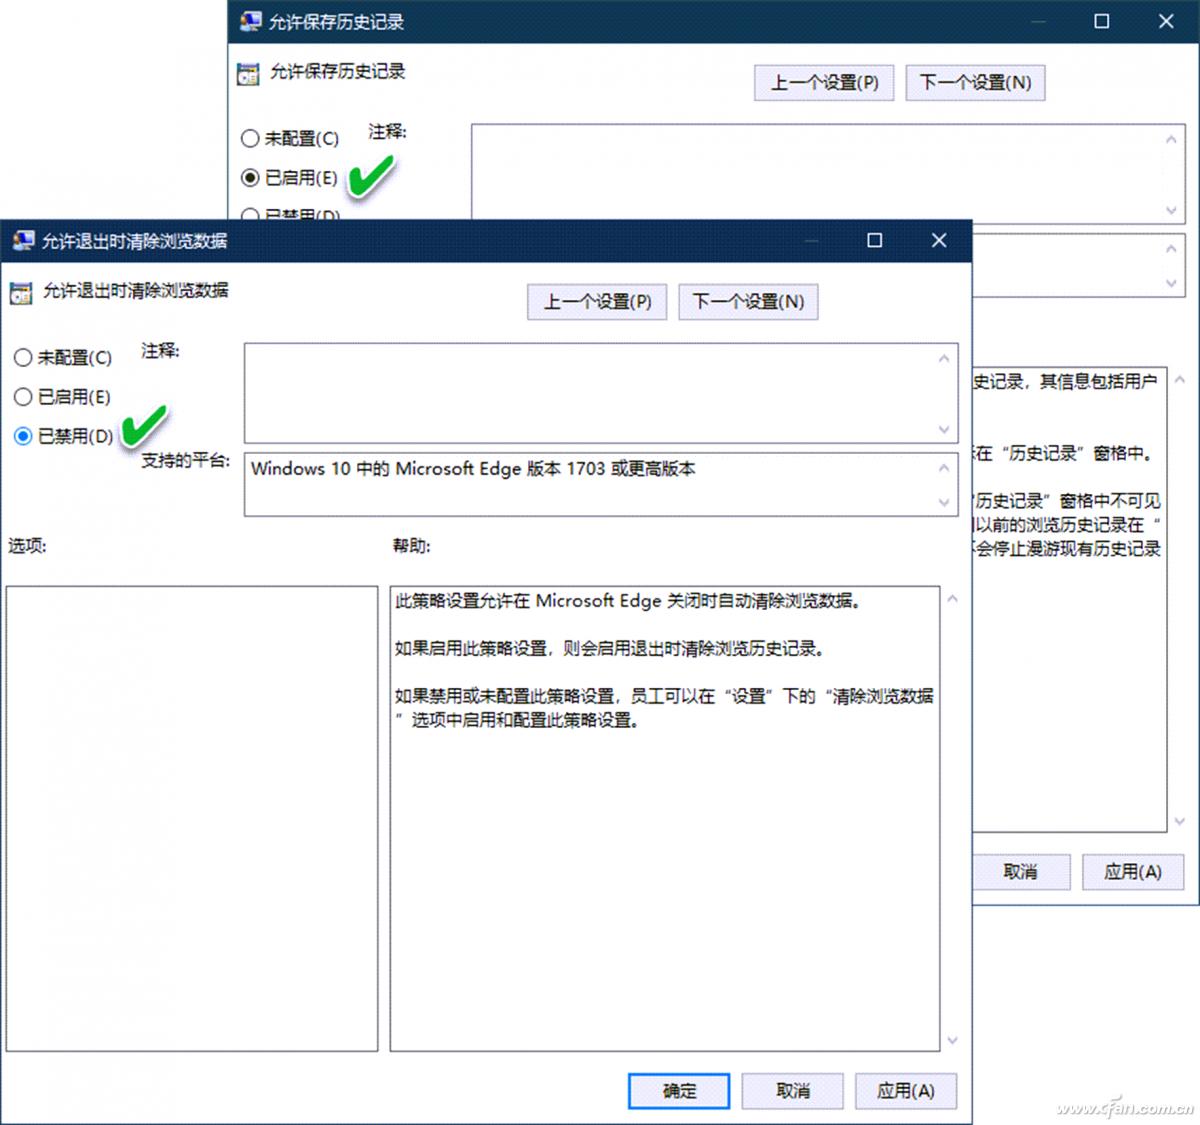The width and height of the screenshot is (1200, 1125).
Task: Click the down arrow of 帮助 text scrollbar
Action: click(953, 1040)
